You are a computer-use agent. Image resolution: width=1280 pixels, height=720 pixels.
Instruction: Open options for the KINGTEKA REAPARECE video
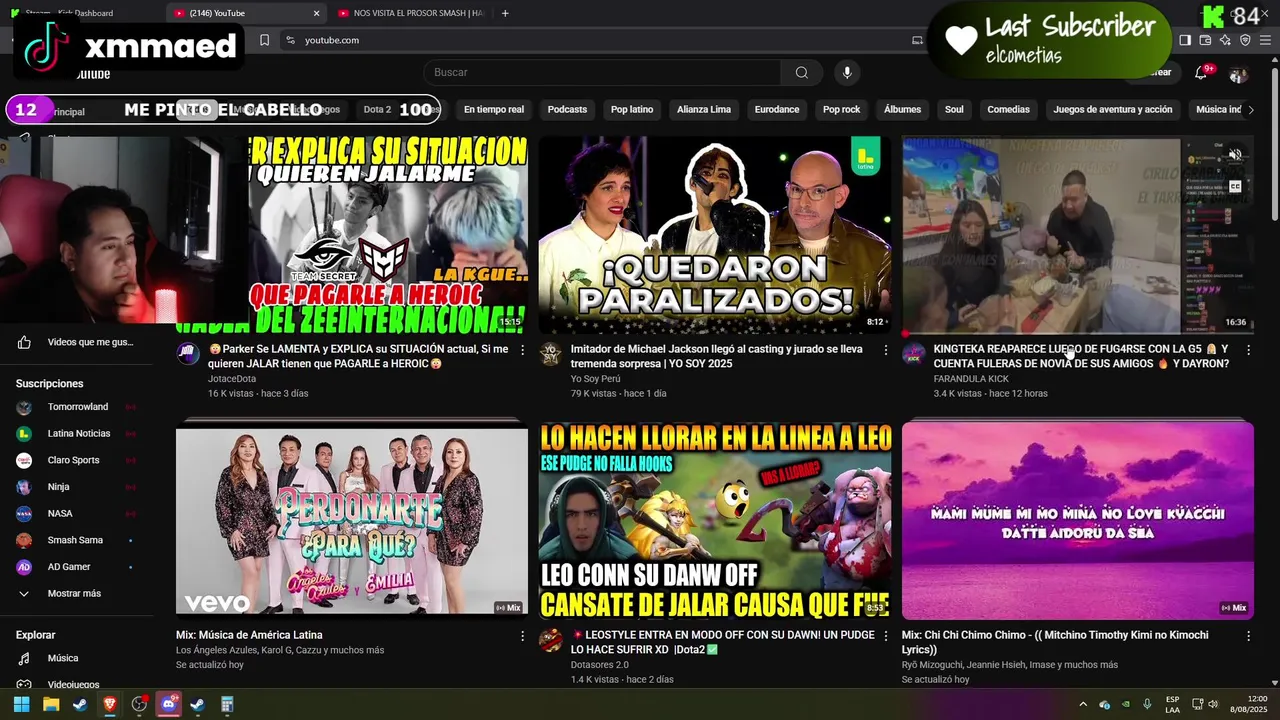[x=1248, y=350]
